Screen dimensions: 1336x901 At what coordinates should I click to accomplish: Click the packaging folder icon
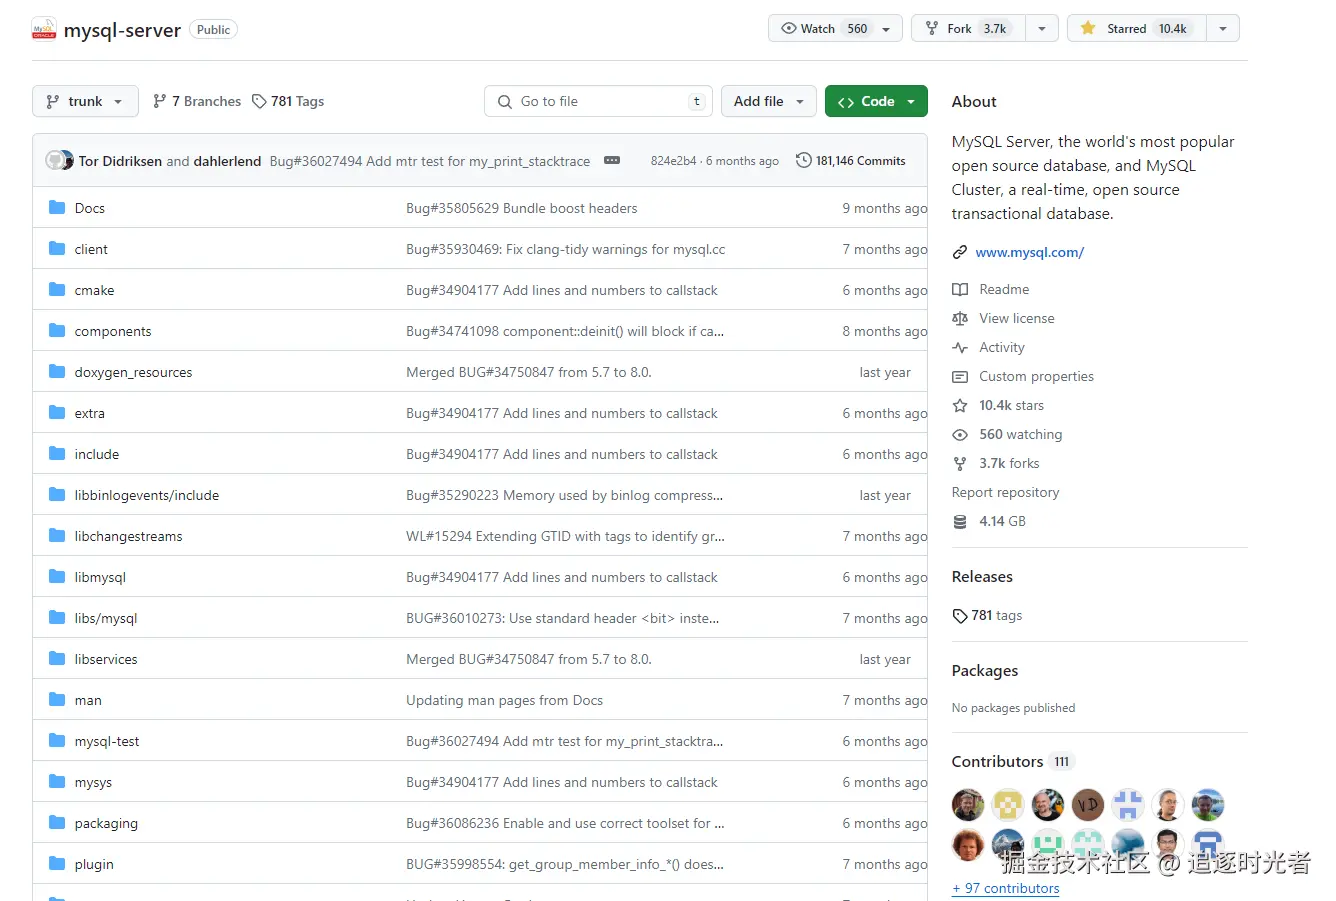point(57,822)
